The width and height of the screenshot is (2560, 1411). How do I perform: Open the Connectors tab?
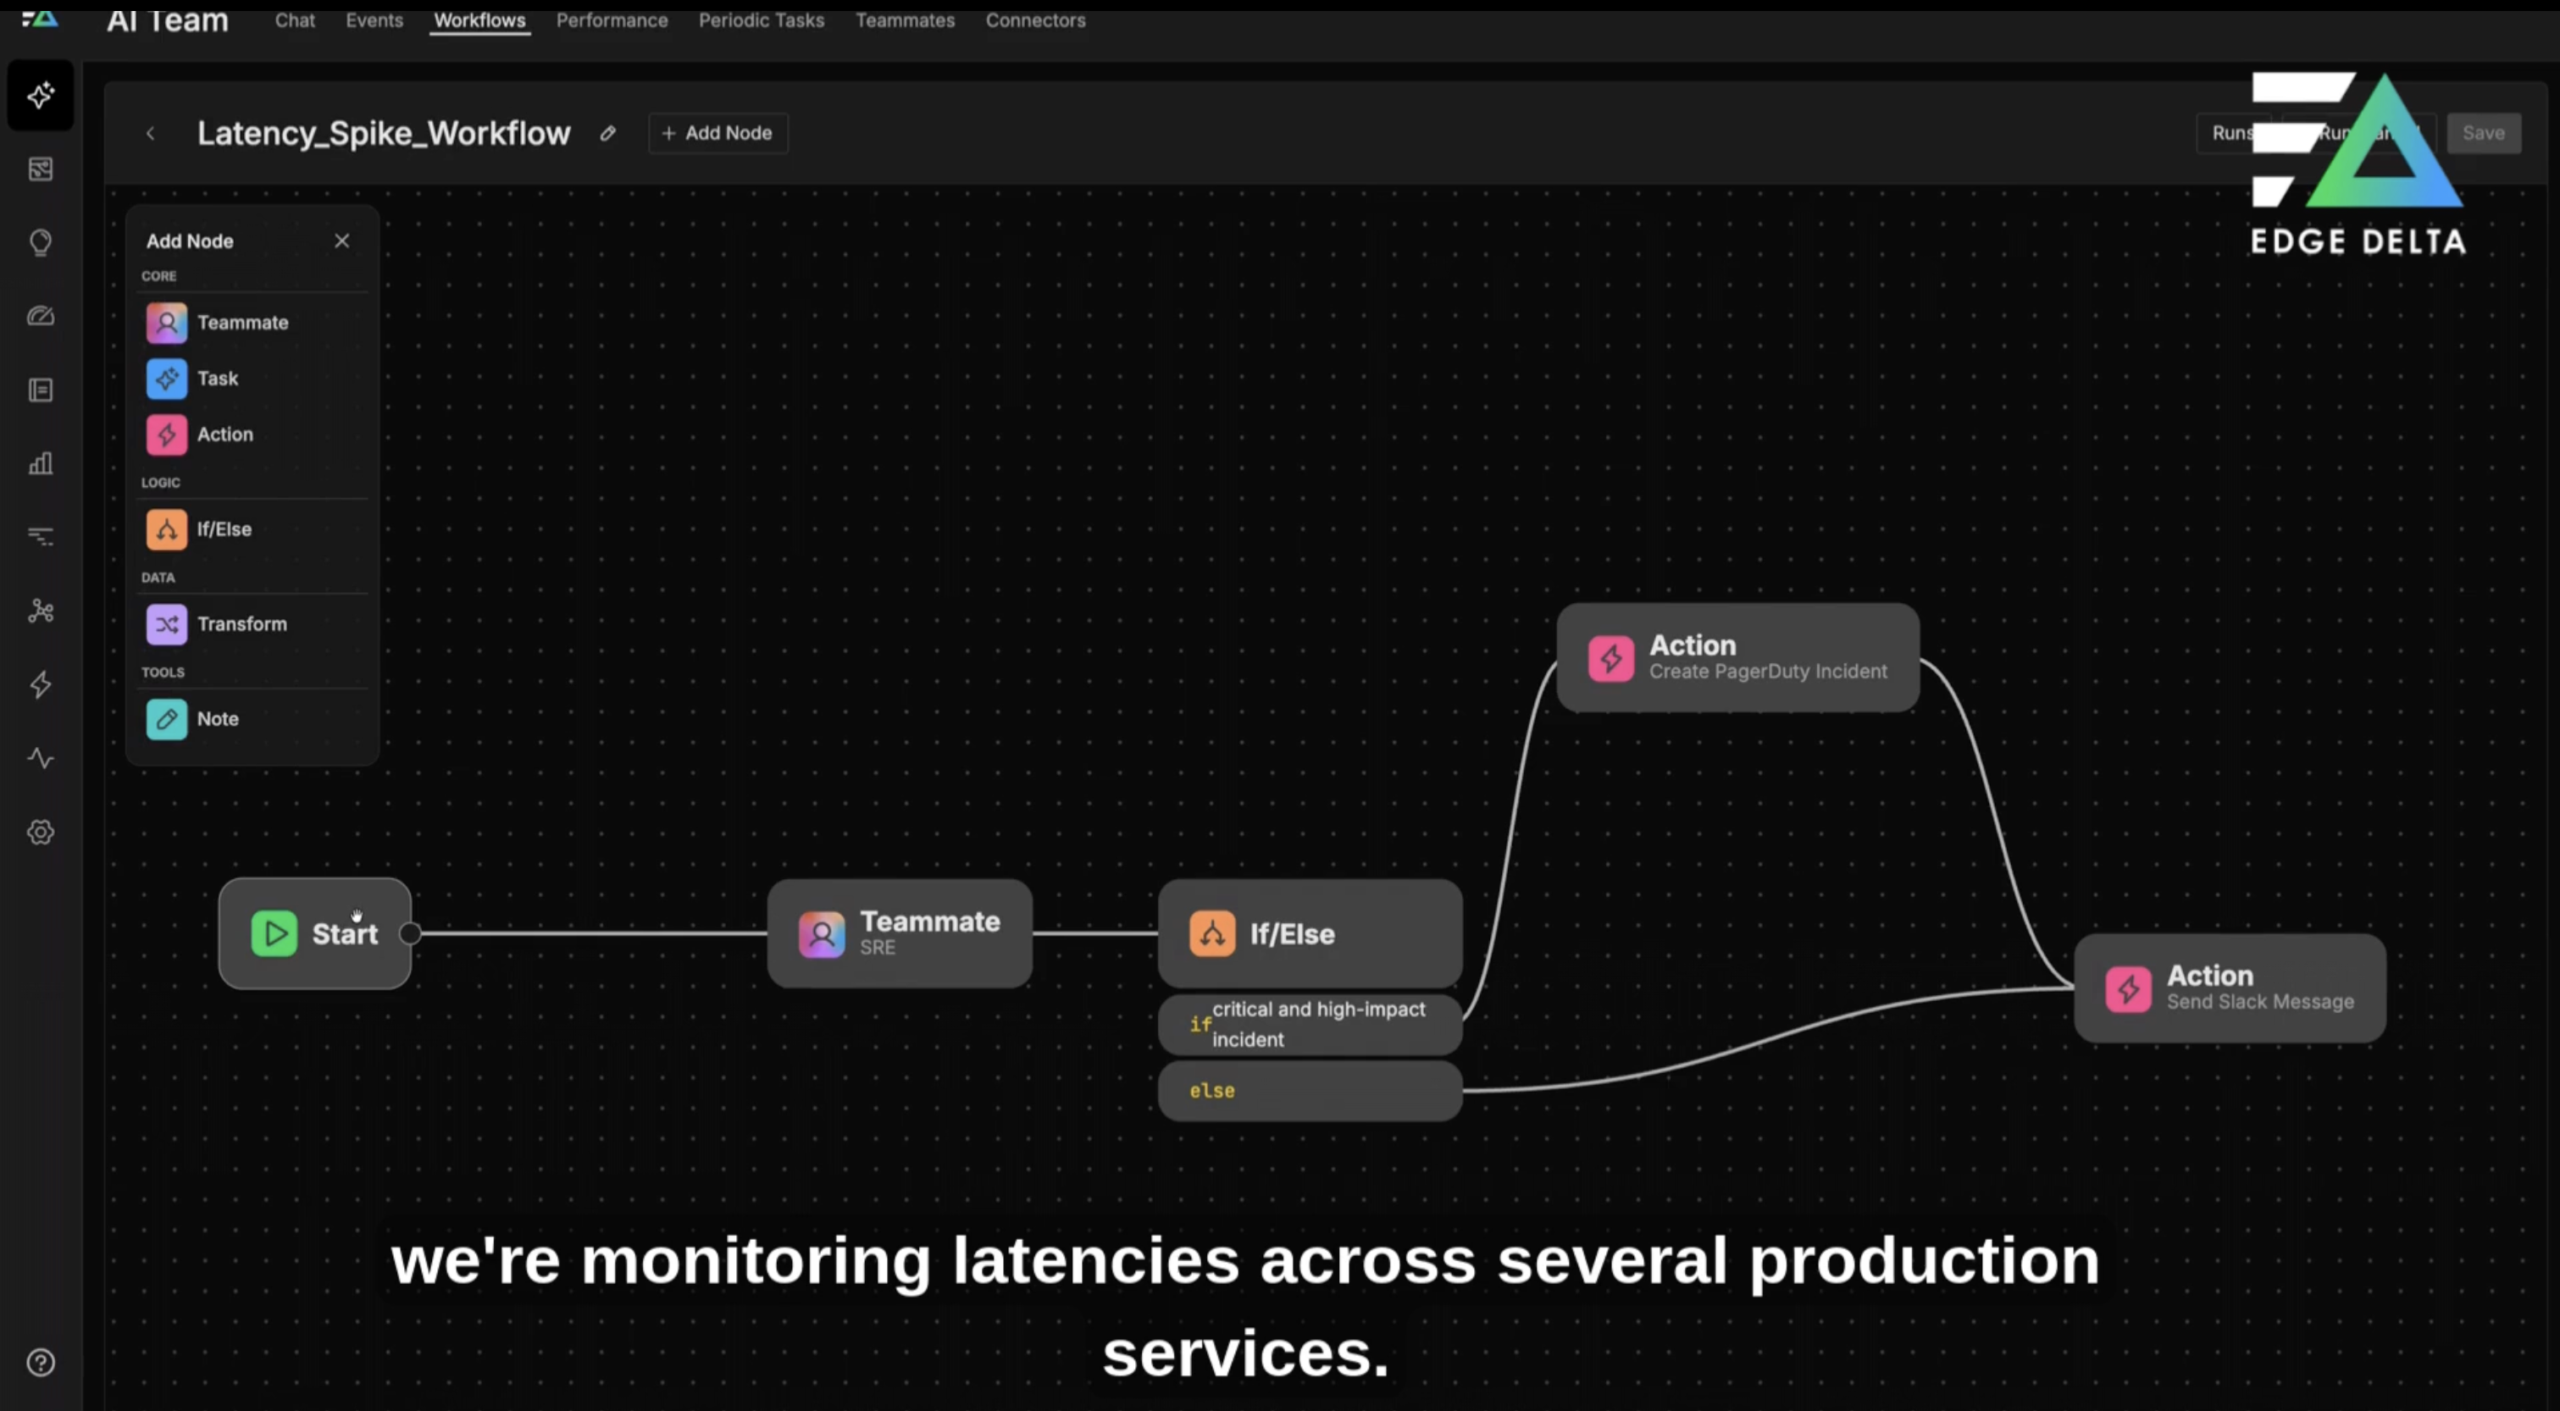(1035, 20)
